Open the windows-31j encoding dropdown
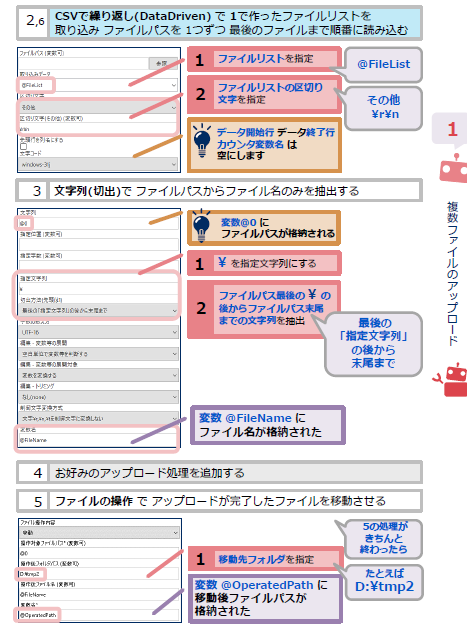 99,164
